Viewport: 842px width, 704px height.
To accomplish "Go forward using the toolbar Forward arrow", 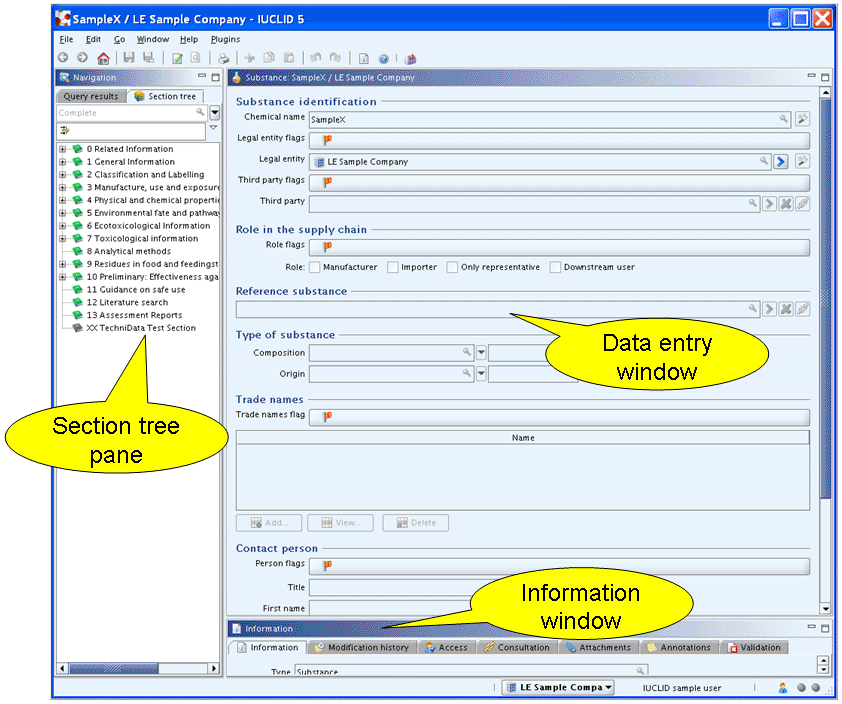I will tap(82, 58).
